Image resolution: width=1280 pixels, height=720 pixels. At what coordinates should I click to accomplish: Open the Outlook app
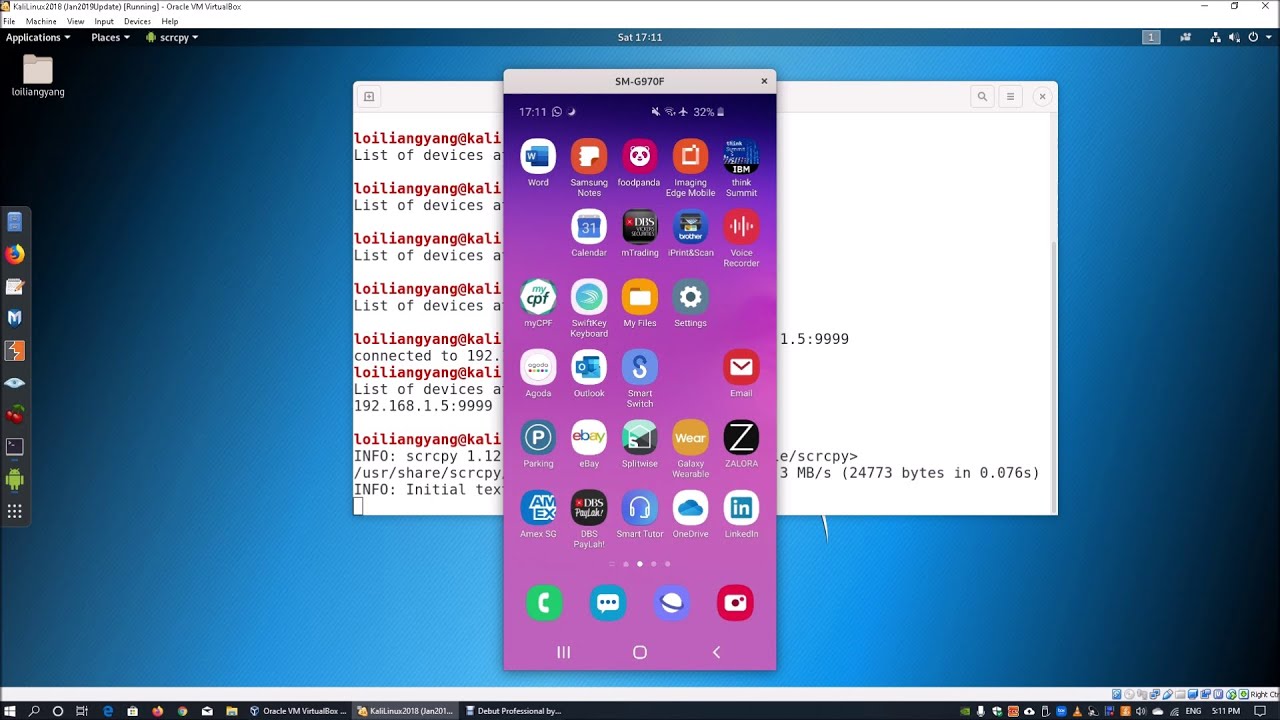point(589,367)
